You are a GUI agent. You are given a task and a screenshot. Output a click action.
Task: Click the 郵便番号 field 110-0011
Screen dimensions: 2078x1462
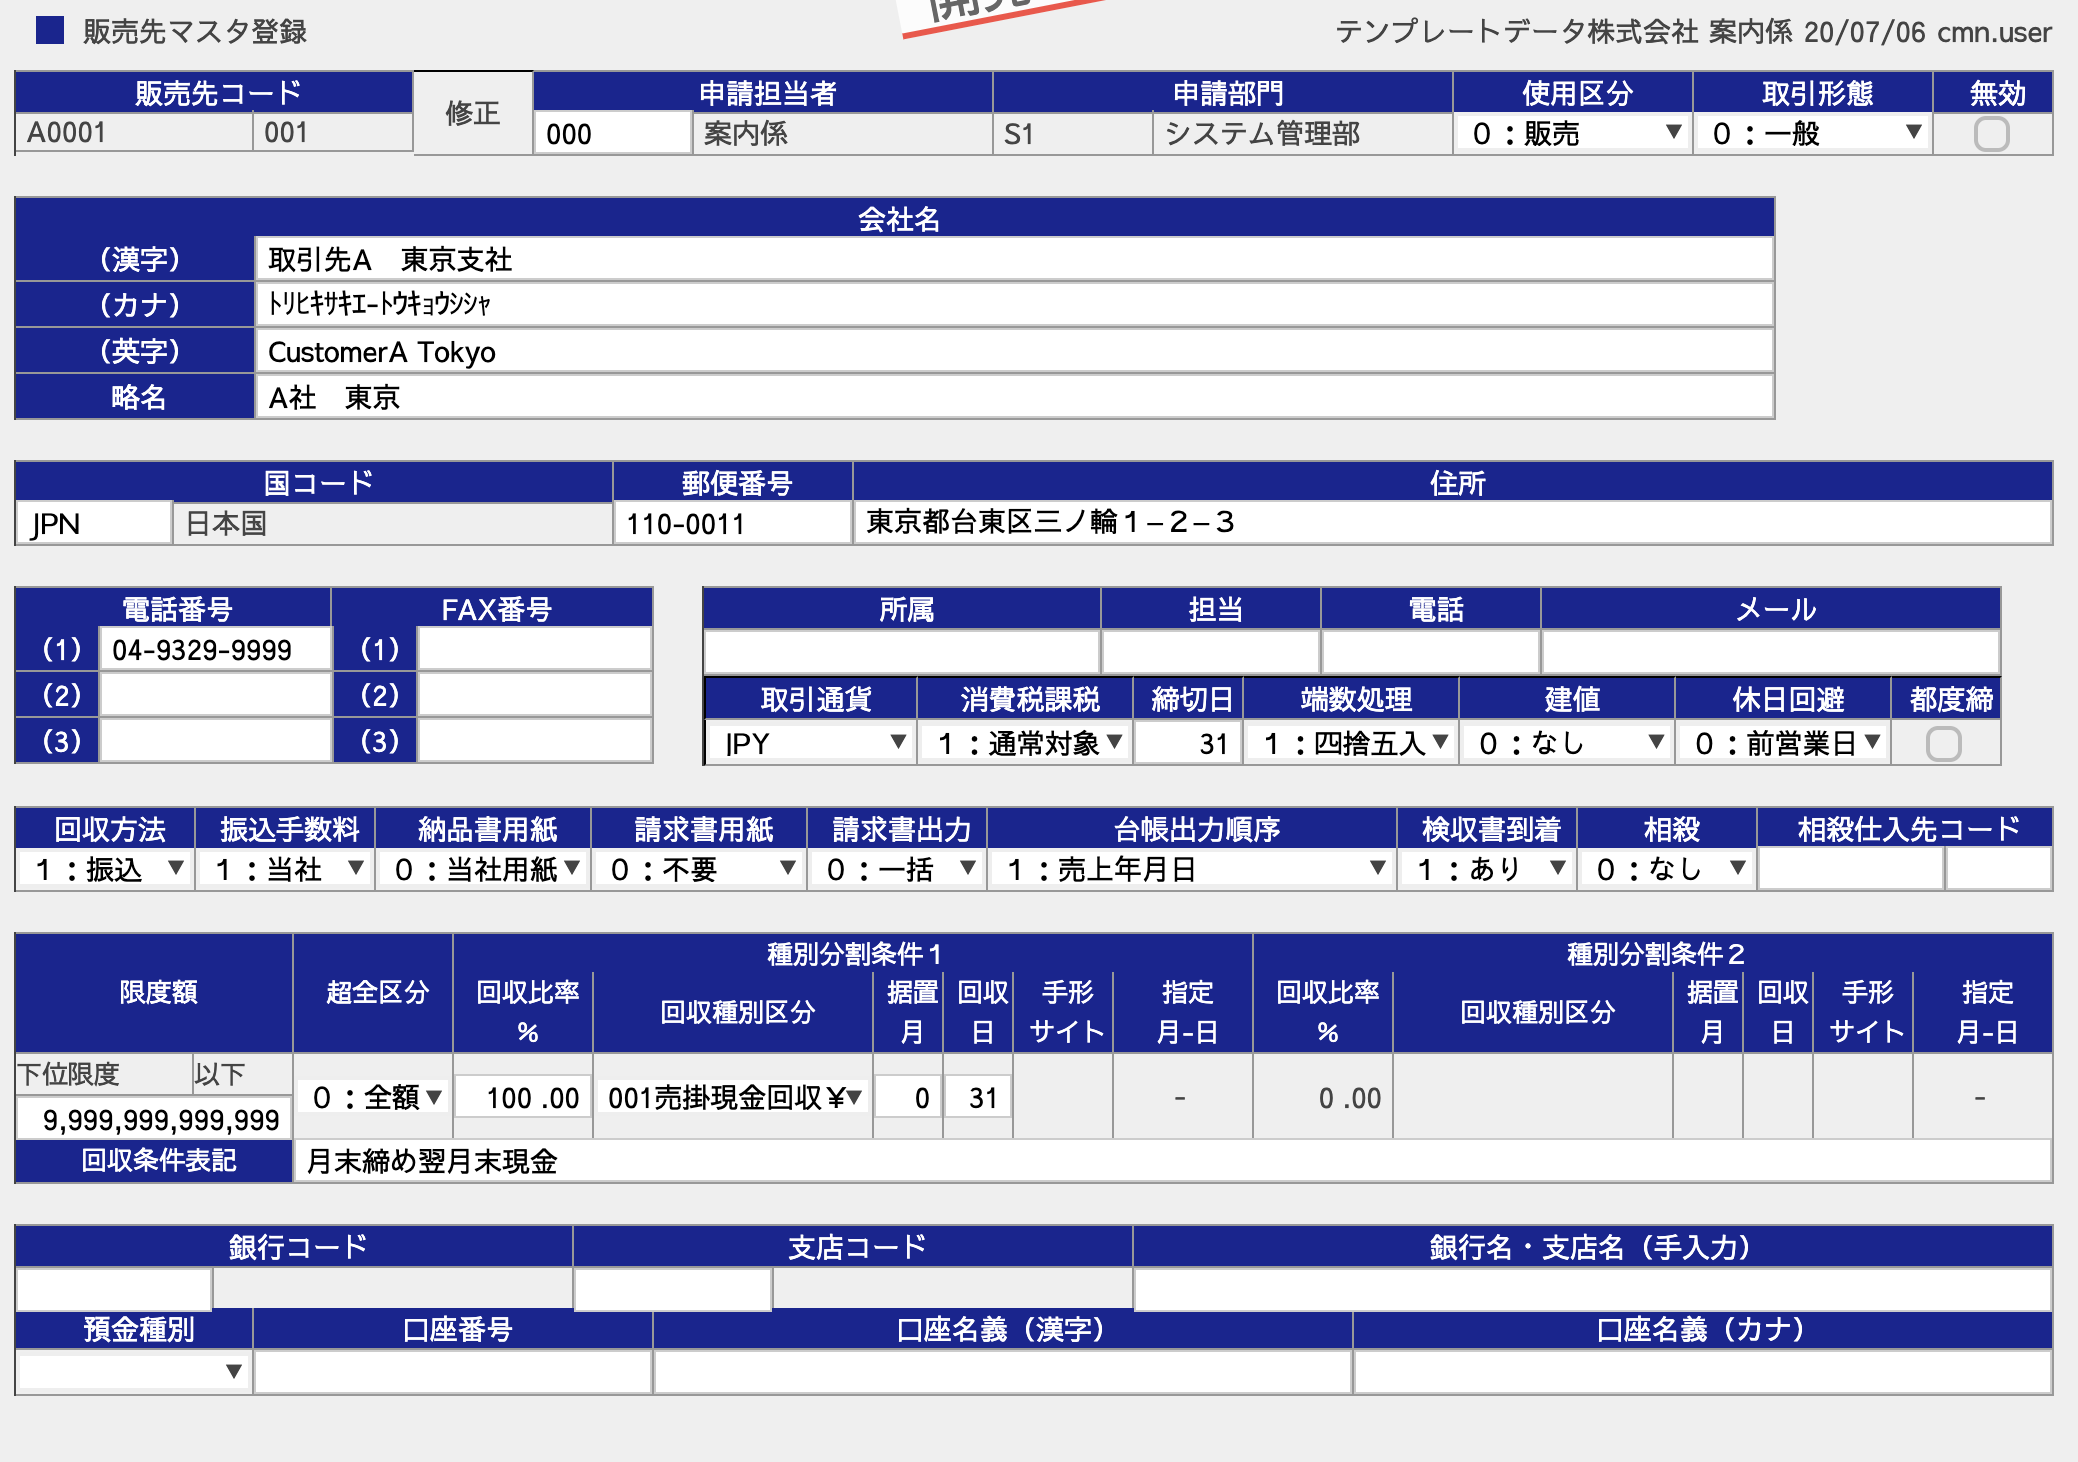click(x=732, y=523)
